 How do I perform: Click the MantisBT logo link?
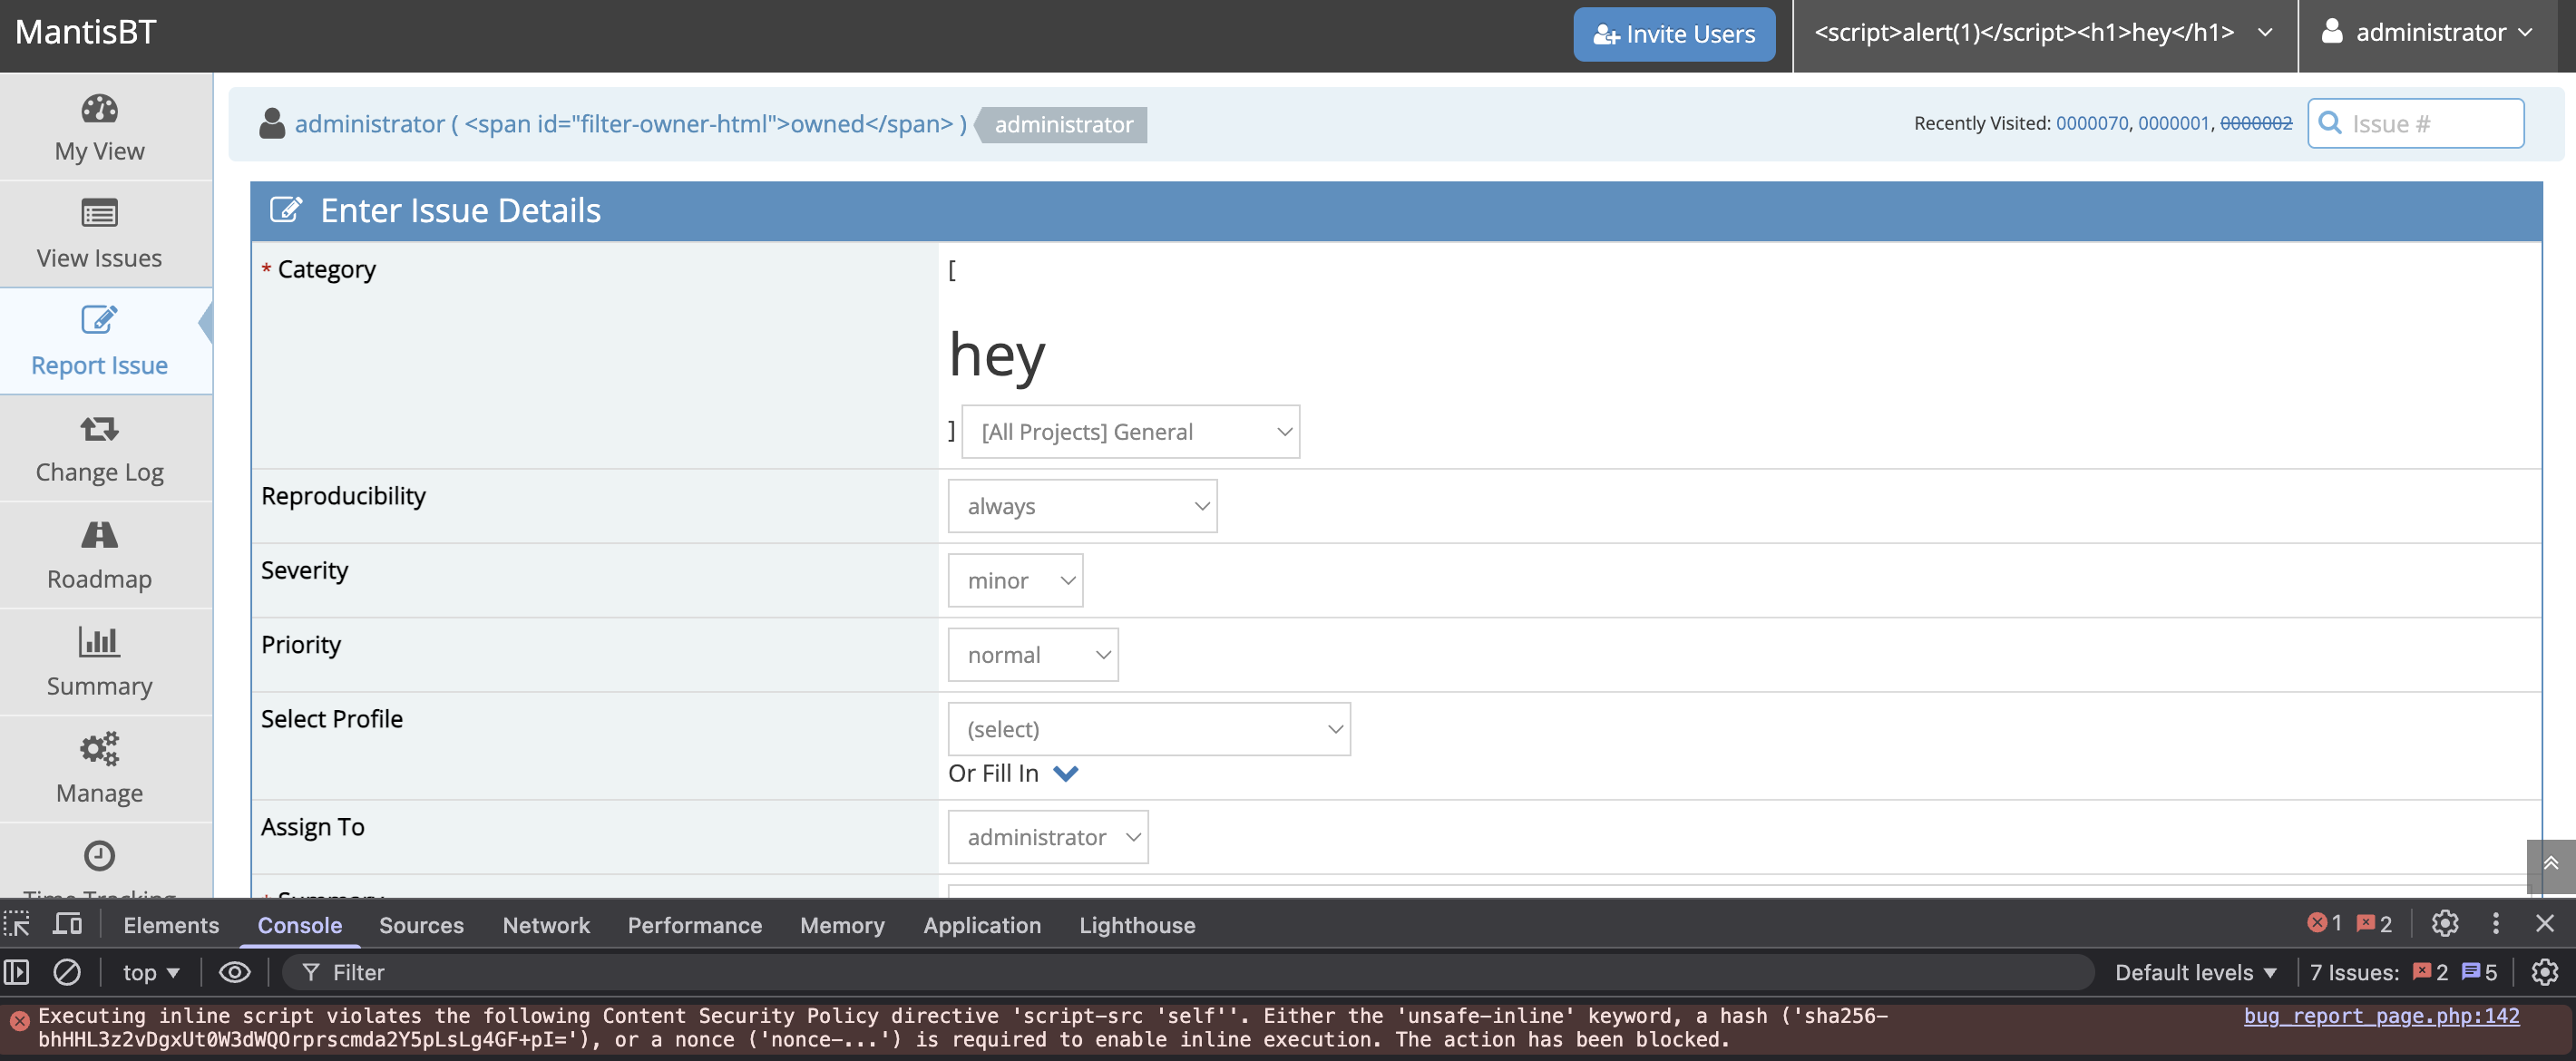(86, 32)
